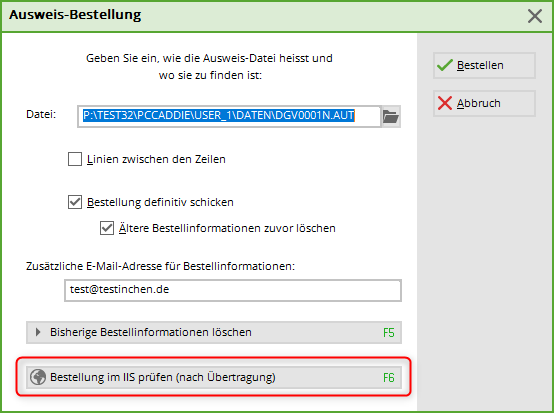Cancel using the Abbruch button

click(x=484, y=103)
